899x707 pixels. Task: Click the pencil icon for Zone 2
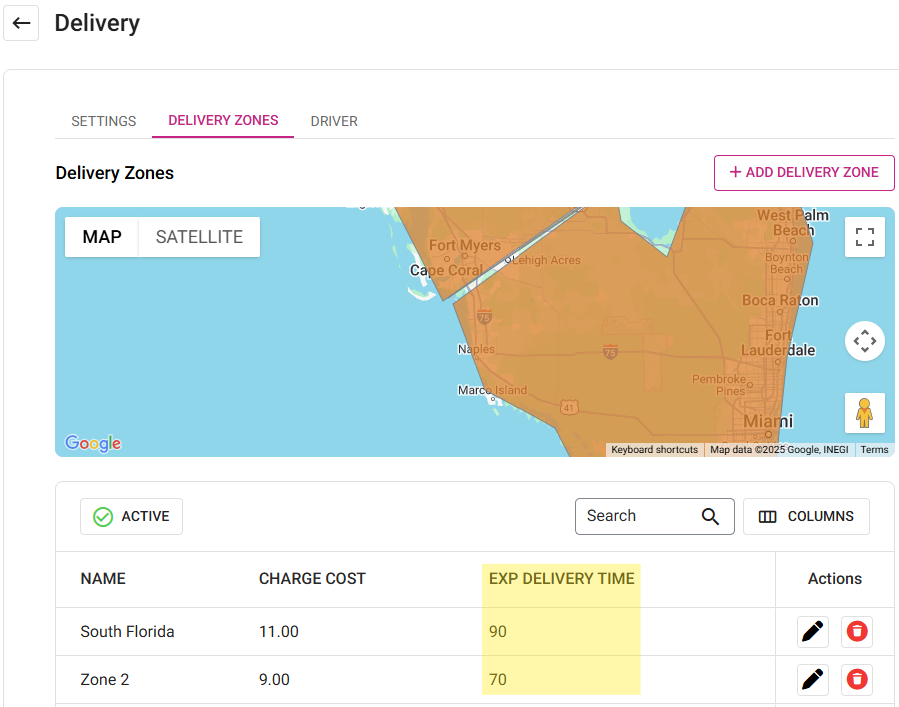[813, 680]
